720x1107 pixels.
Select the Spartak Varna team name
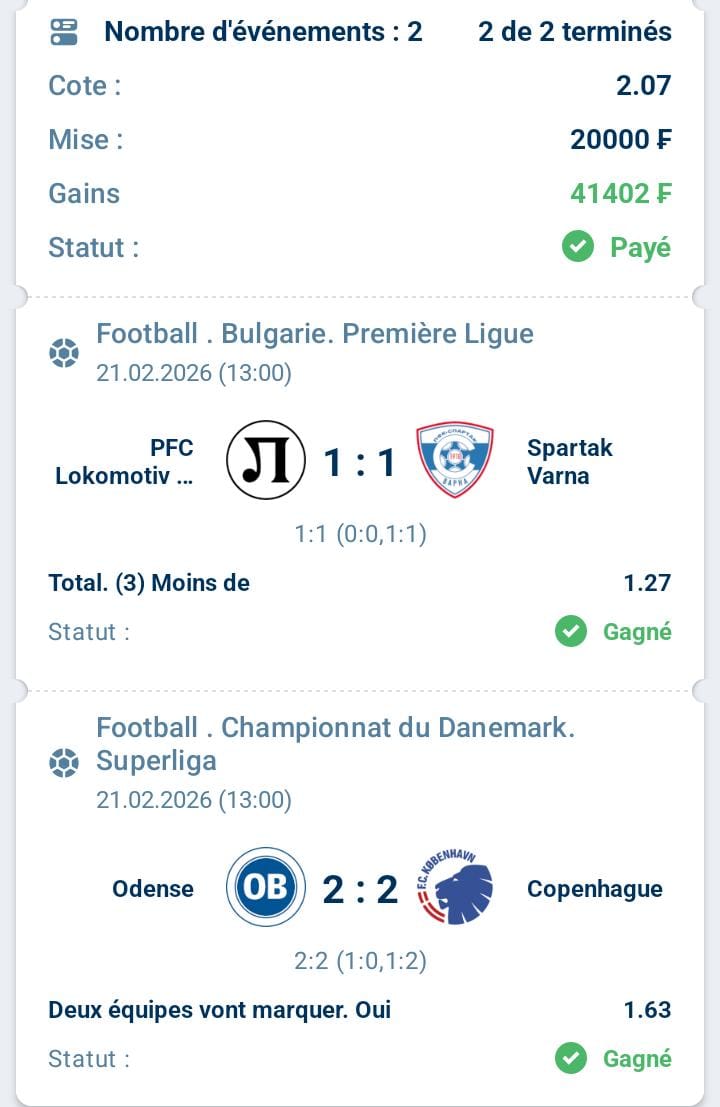(x=569, y=461)
